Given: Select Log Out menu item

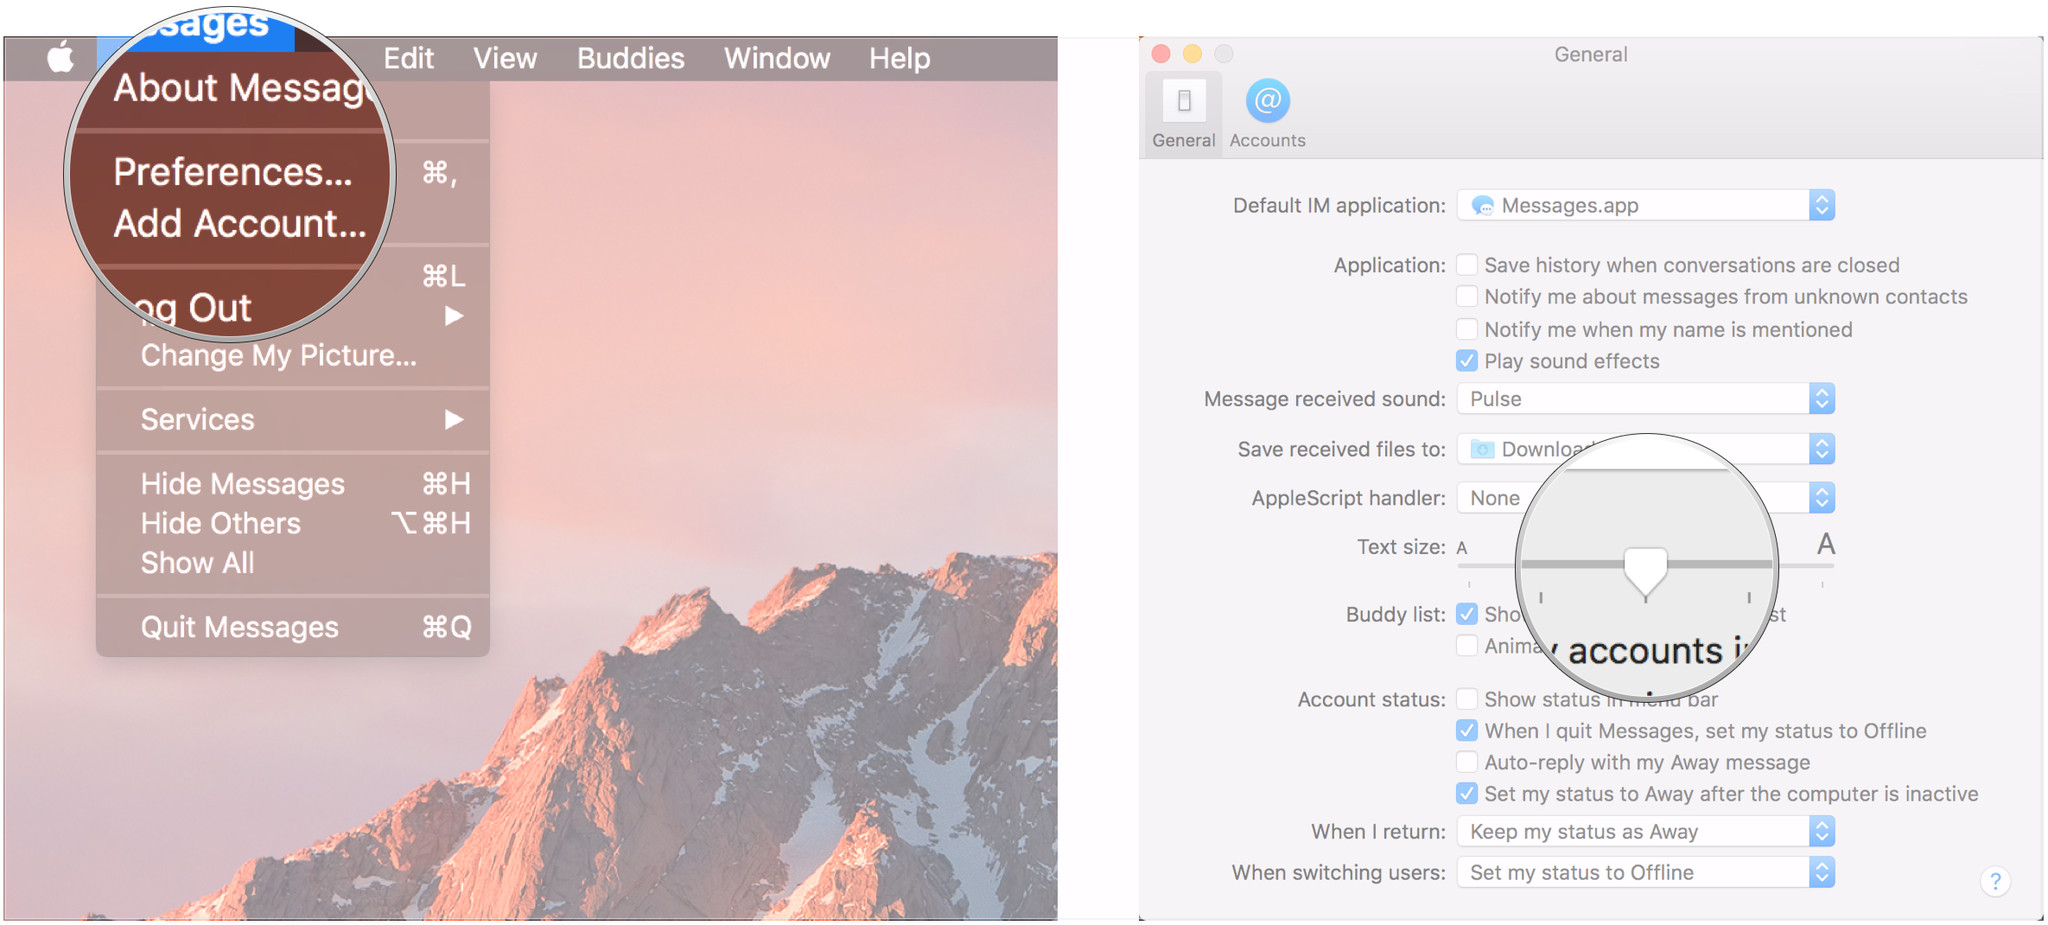Looking at the screenshot, I should [195, 308].
